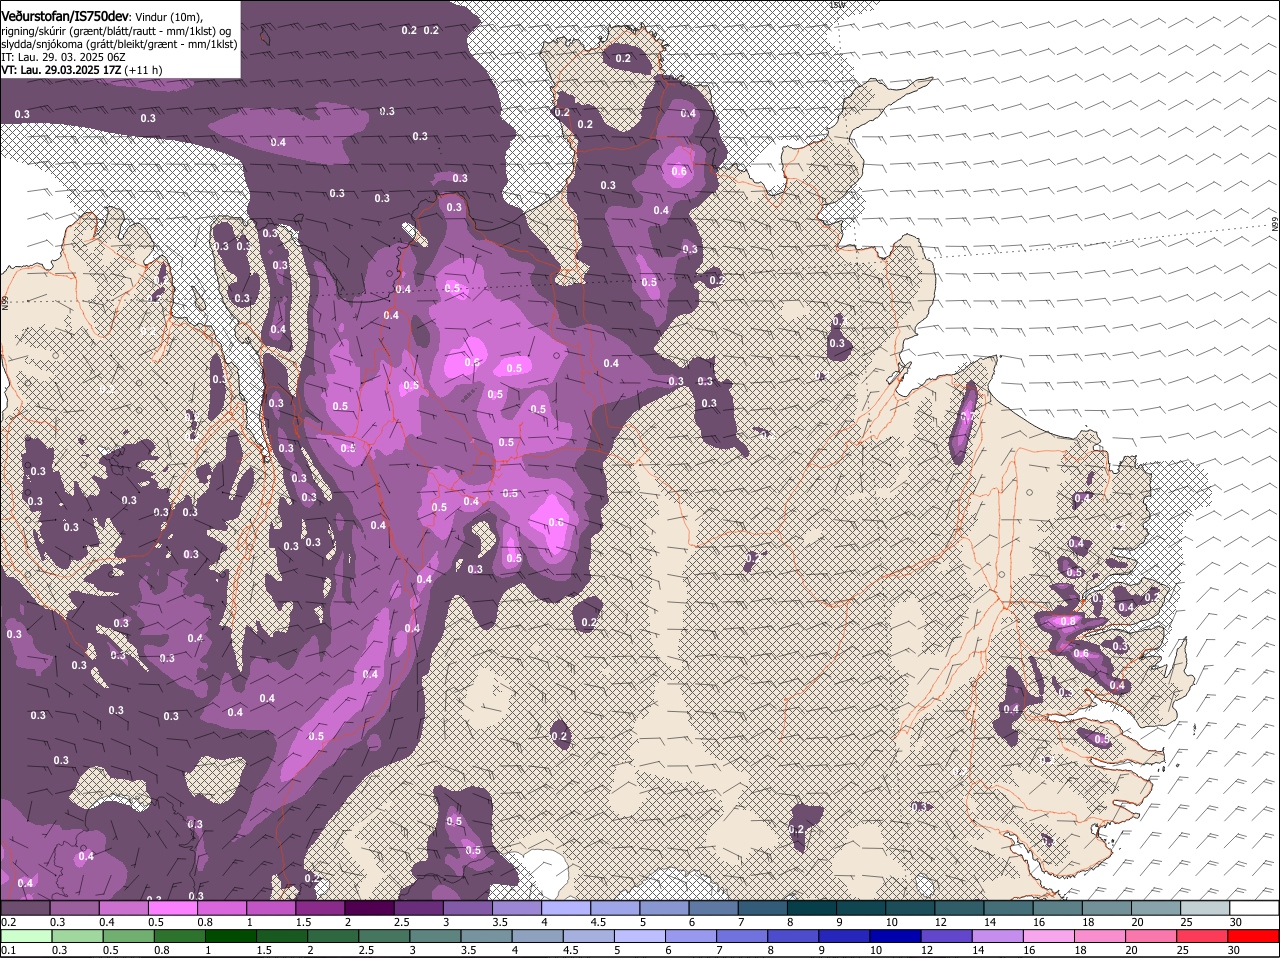
Task: Click the upper legend swatch between 10 and 12
Action: pos(909,908)
